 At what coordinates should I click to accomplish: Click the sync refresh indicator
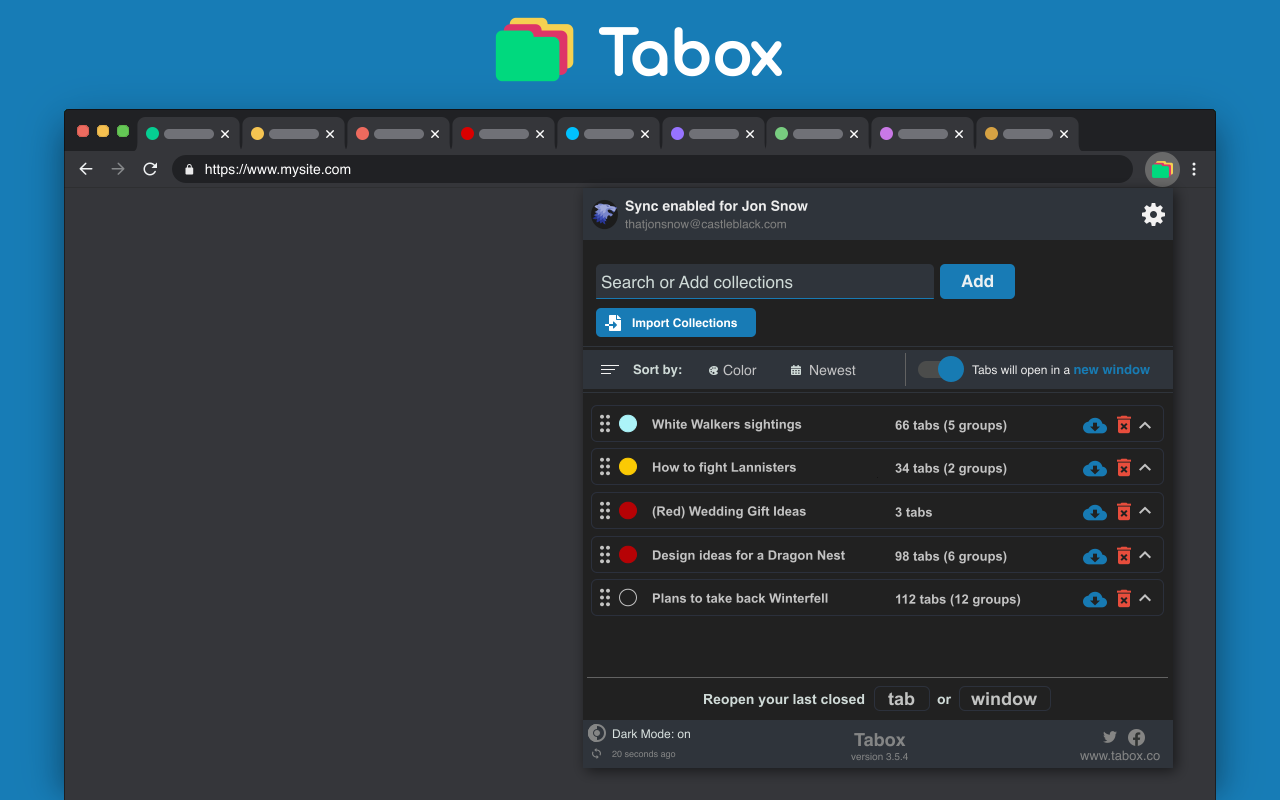[596, 753]
